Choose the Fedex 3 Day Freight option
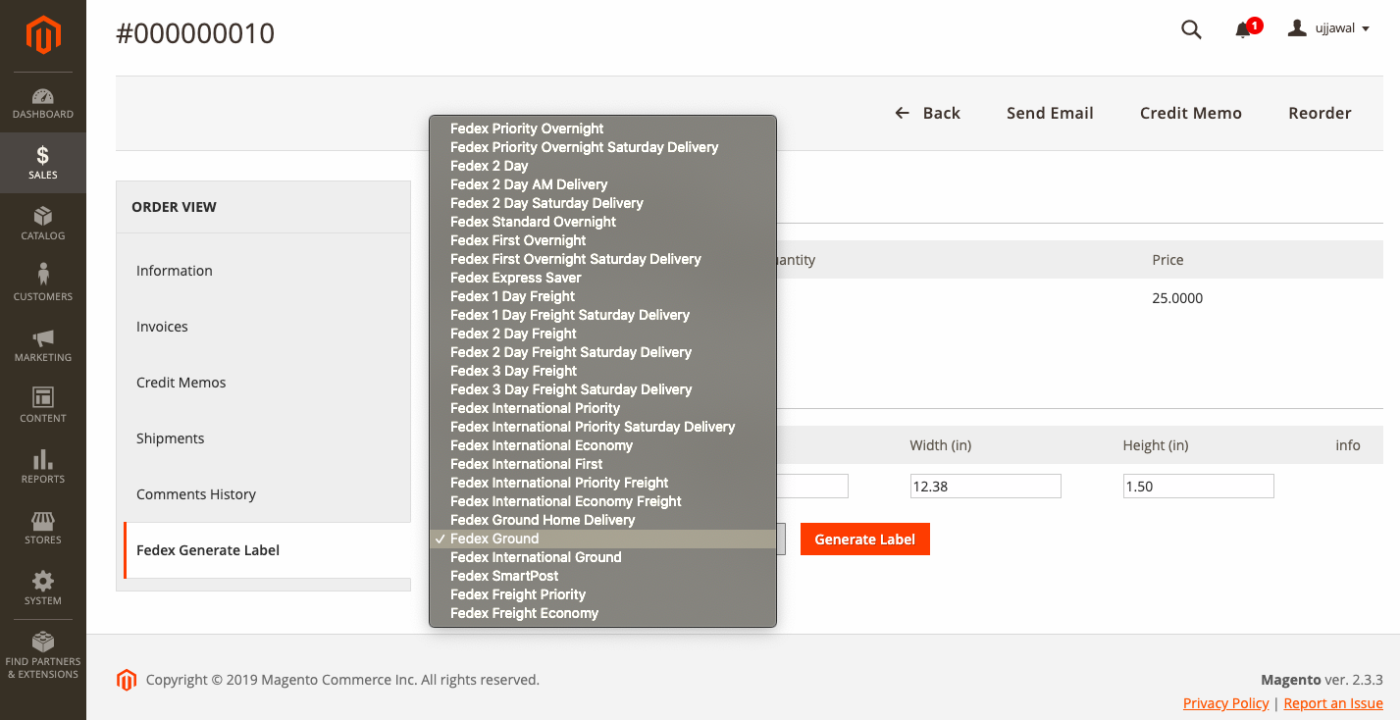This screenshot has width=1400, height=720. [x=603, y=371]
